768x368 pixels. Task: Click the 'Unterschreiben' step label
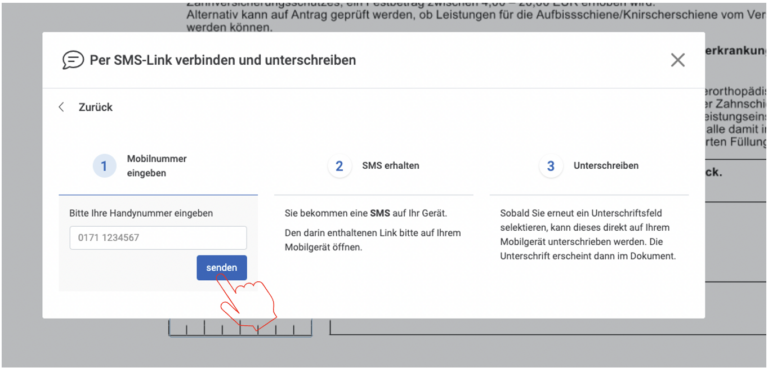[606, 166]
